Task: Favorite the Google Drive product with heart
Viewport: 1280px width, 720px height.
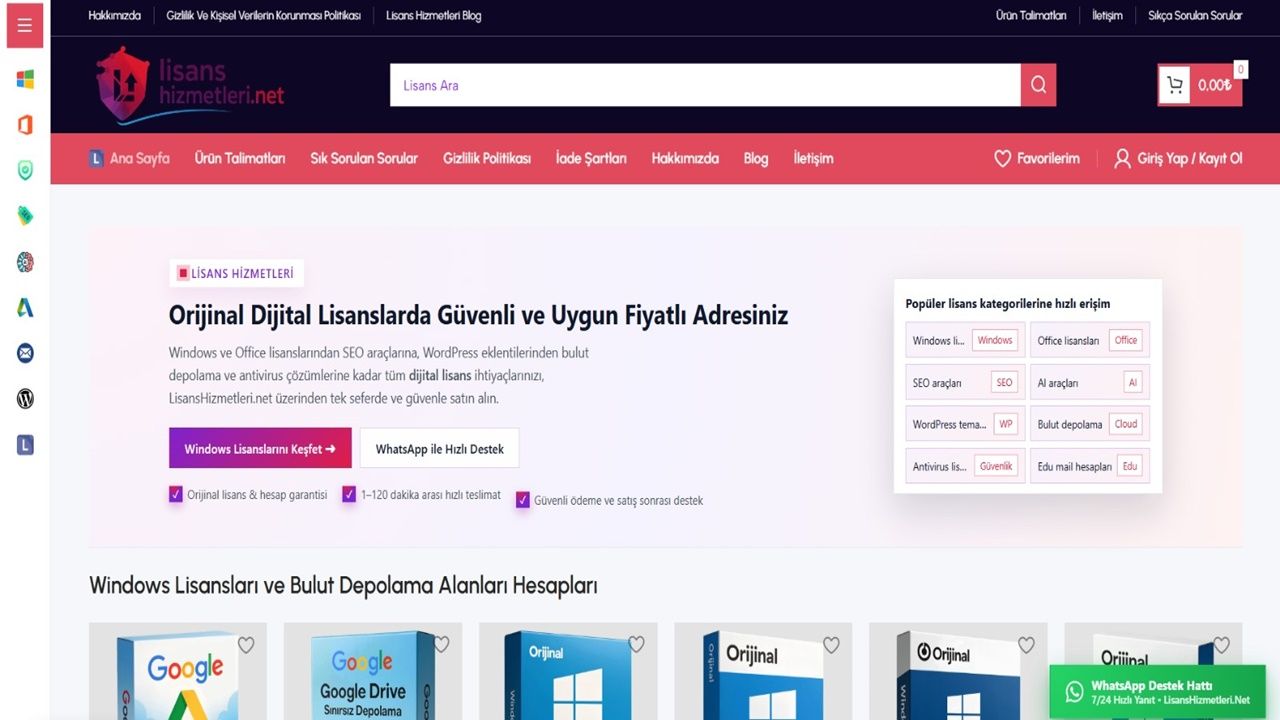Action: click(441, 645)
